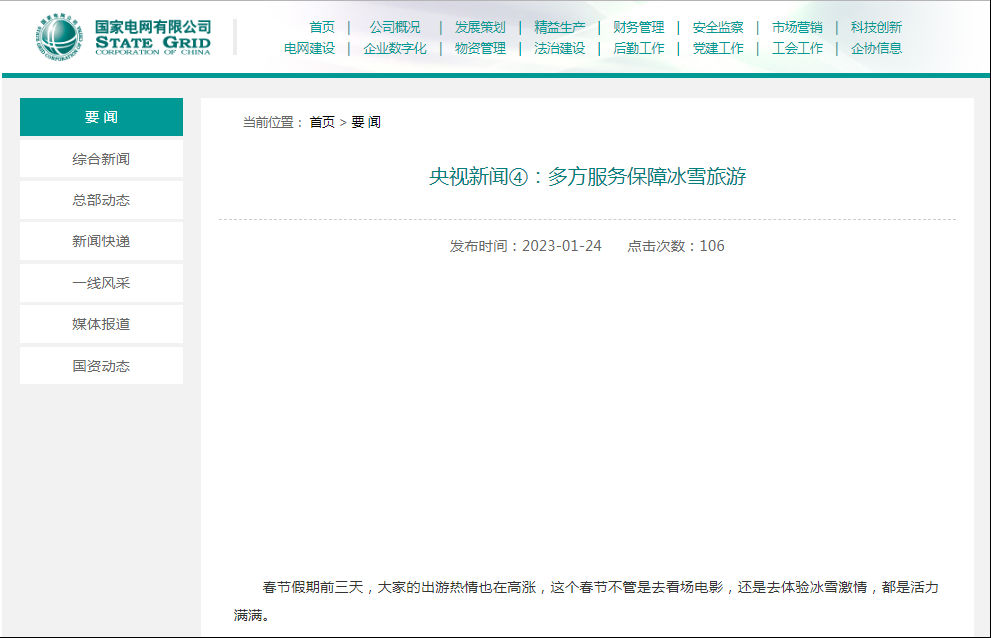Screen dimensions: 991x638
Task: Open 企协信息 from the top menu
Action: pos(876,48)
